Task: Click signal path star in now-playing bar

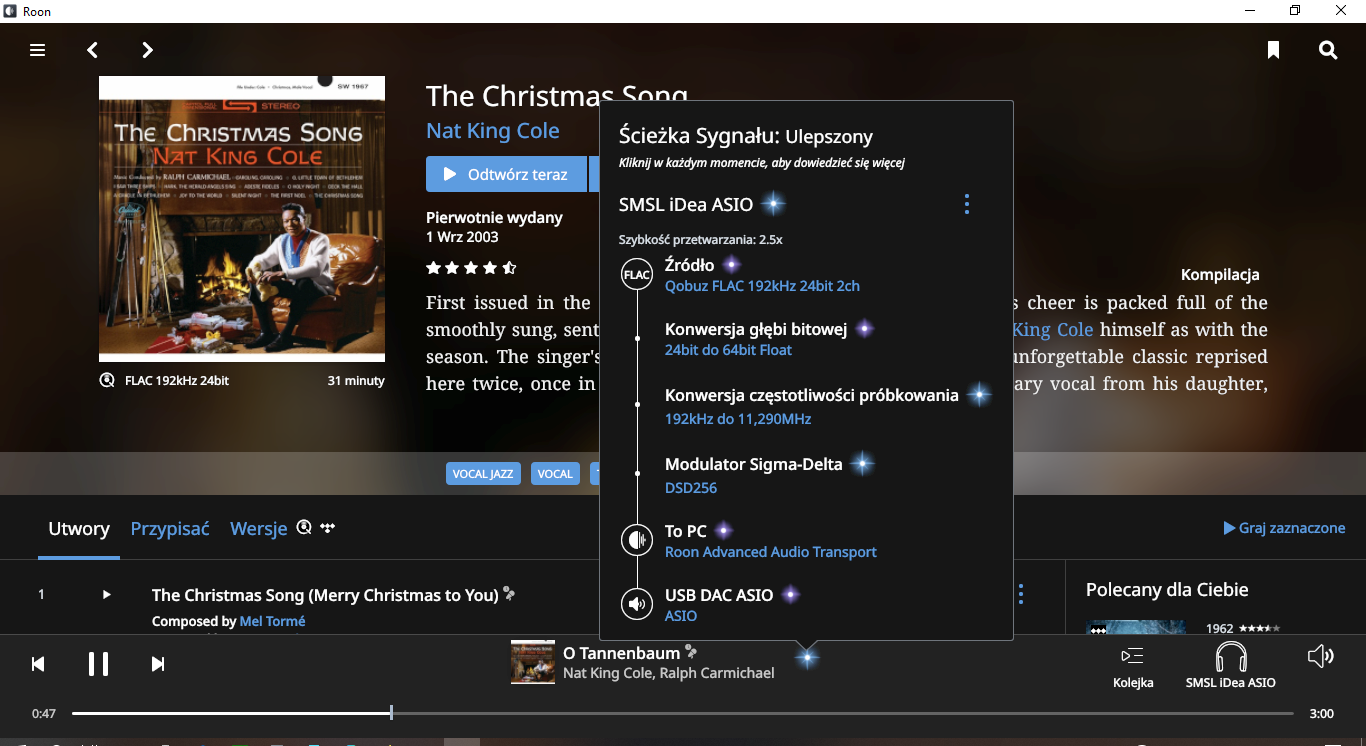Action: (x=807, y=657)
